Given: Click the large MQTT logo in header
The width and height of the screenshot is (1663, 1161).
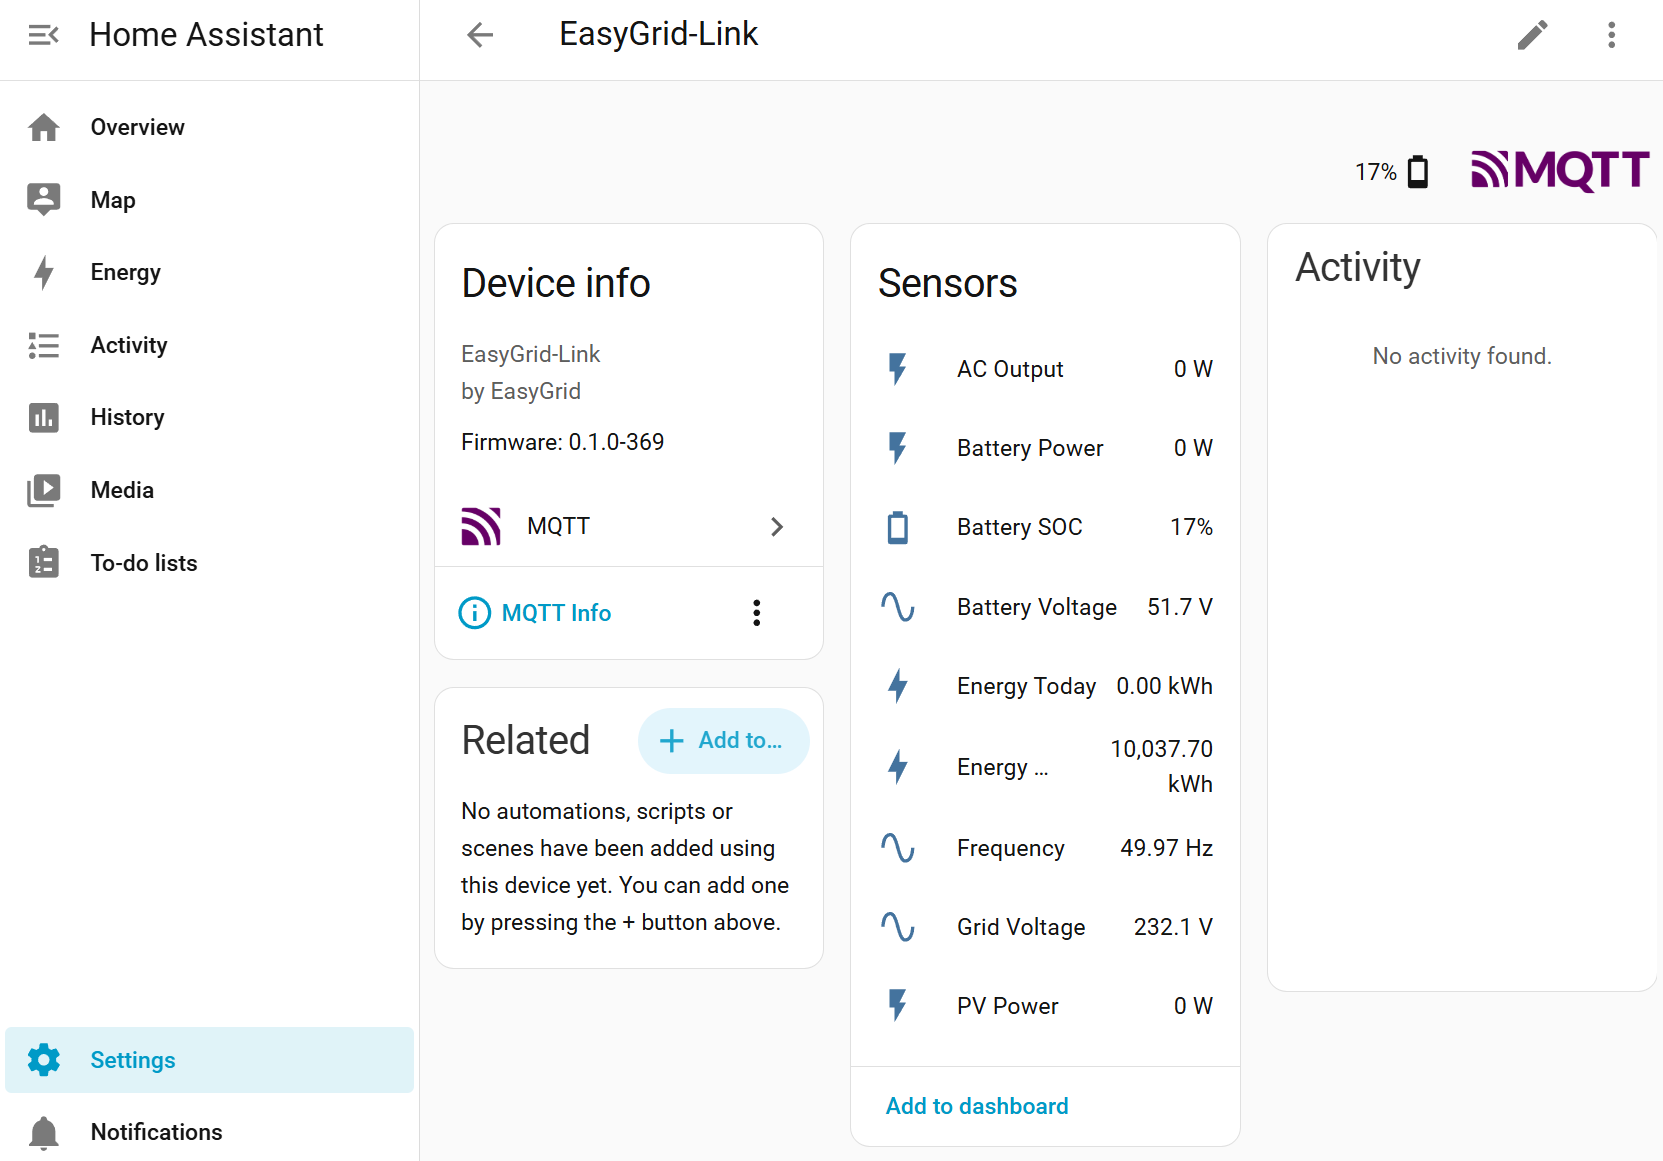Looking at the screenshot, I should pyautogui.click(x=1560, y=170).
